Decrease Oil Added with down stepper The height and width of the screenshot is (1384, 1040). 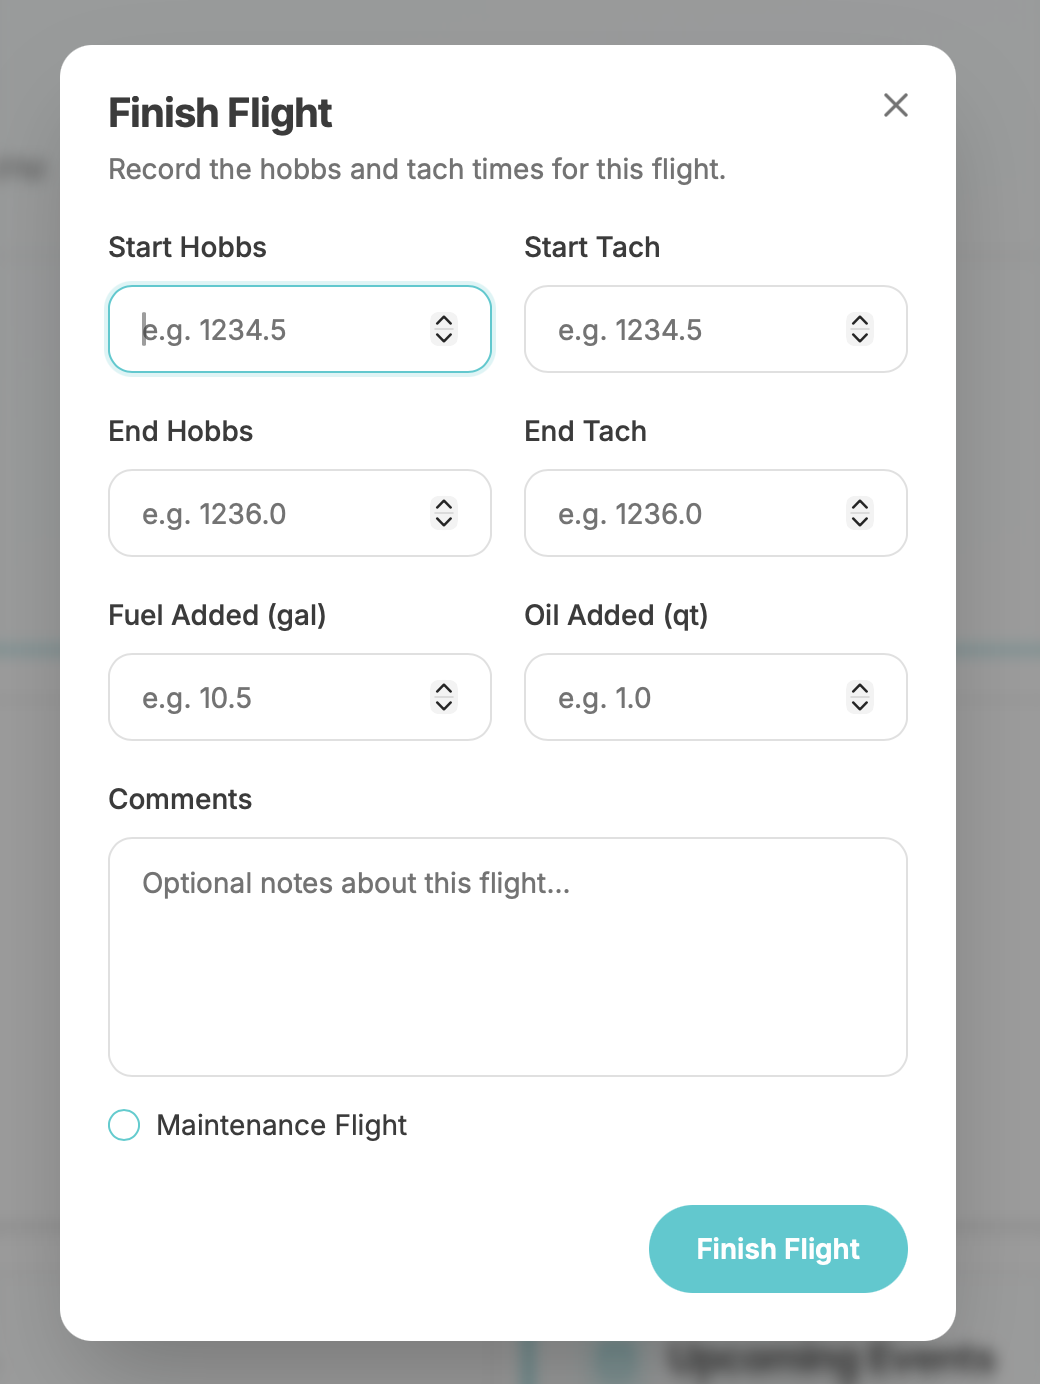click(860, 706)
